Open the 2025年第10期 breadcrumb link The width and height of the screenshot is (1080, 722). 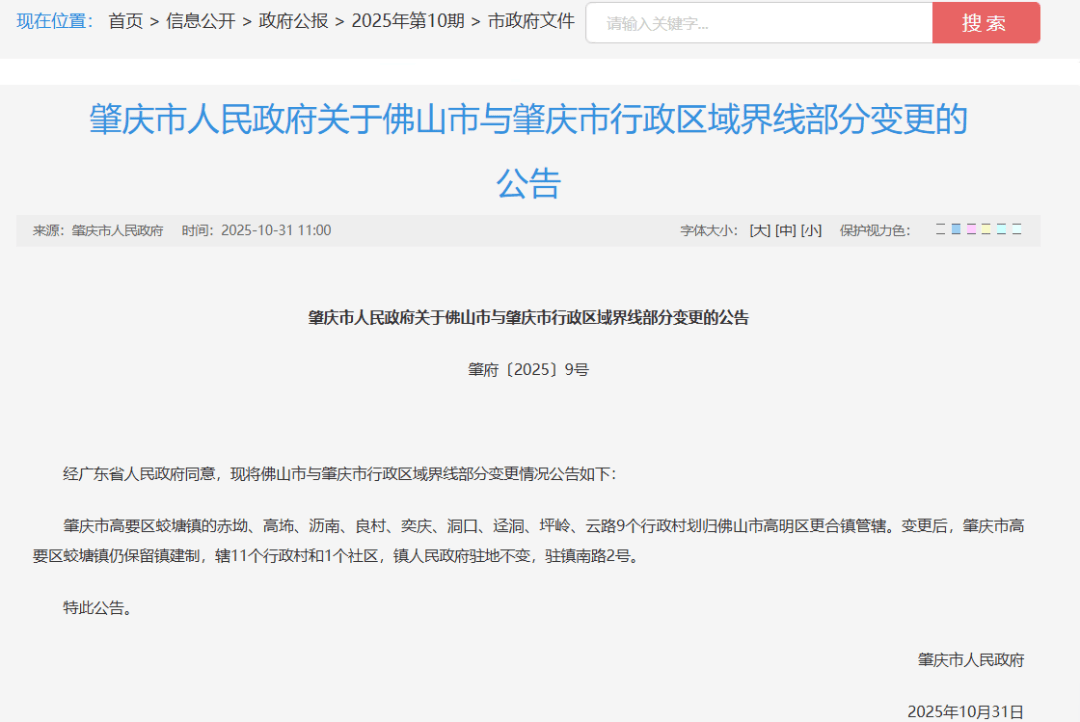point(408,21)
